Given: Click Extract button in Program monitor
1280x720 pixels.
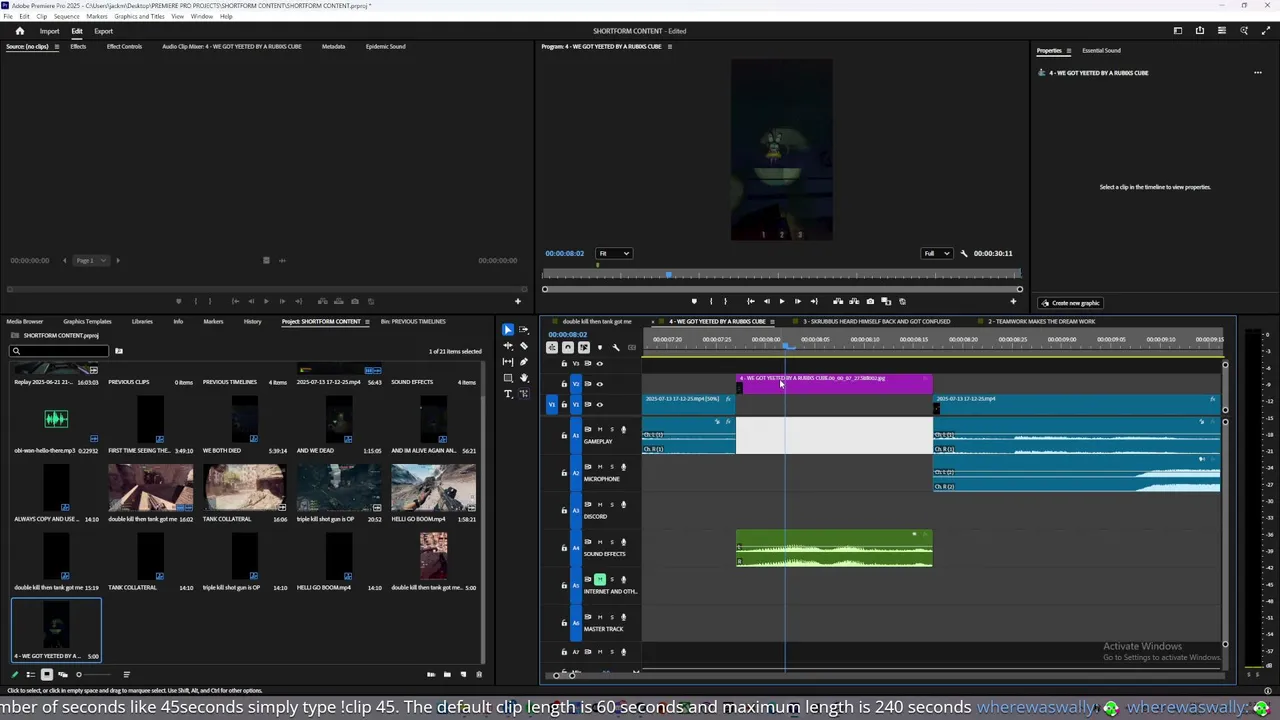Looking at the screenshot, I should (854, 301).
